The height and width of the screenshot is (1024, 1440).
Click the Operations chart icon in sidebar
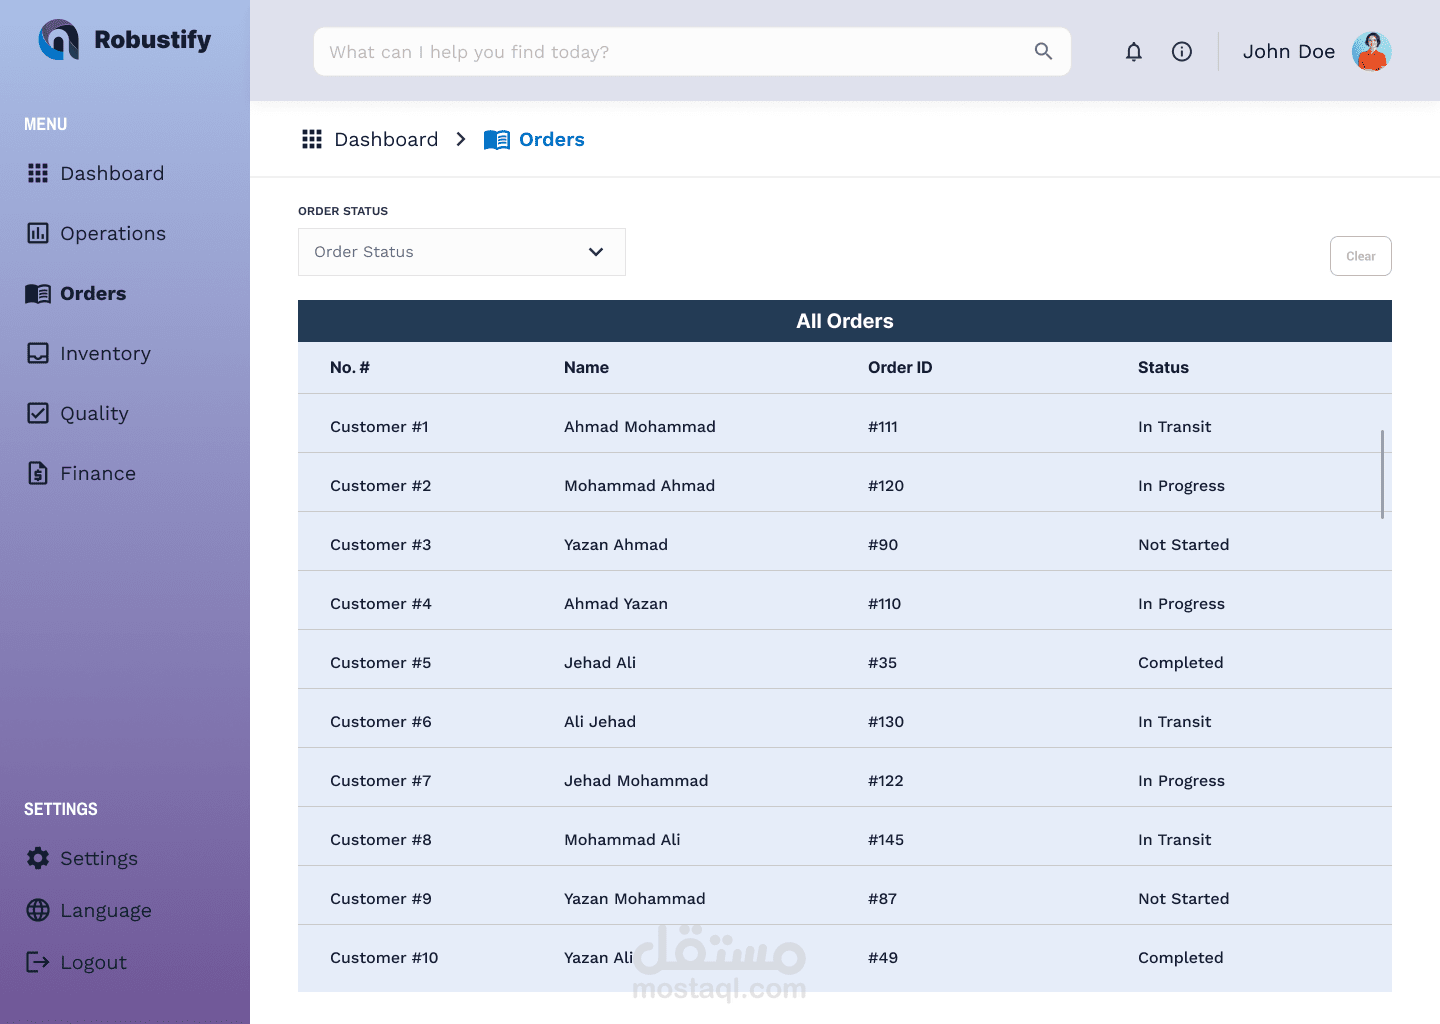38,233
